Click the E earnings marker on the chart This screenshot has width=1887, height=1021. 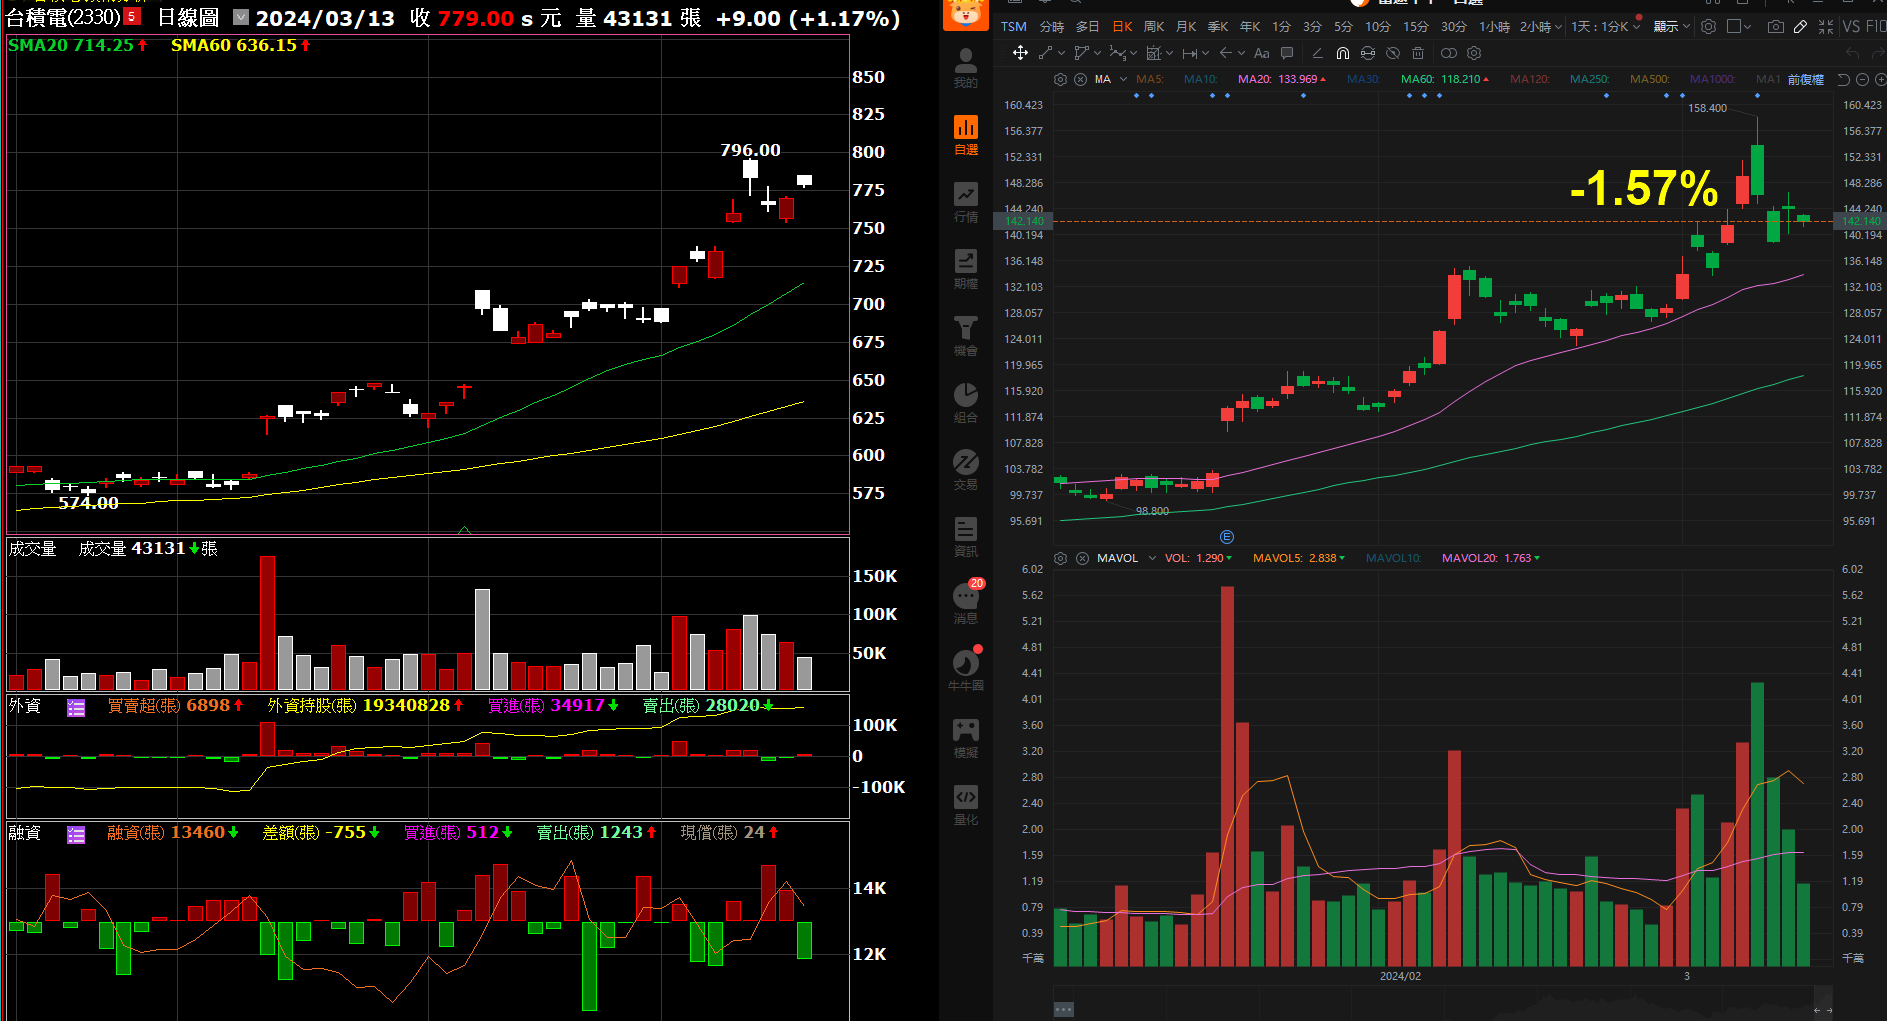tap(1227, 537)
